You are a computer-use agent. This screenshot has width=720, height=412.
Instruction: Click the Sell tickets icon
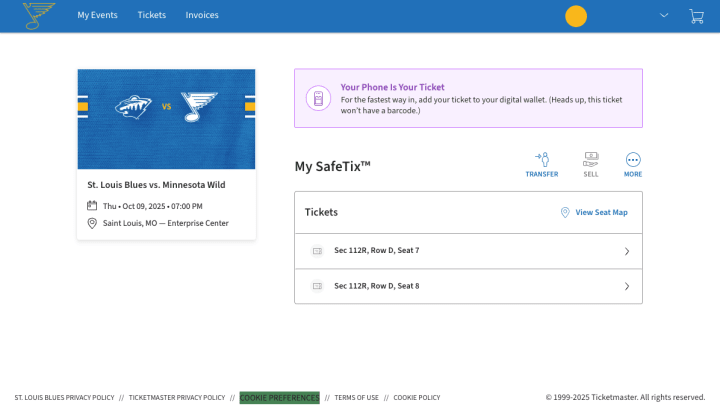click(x=591, y=160)
